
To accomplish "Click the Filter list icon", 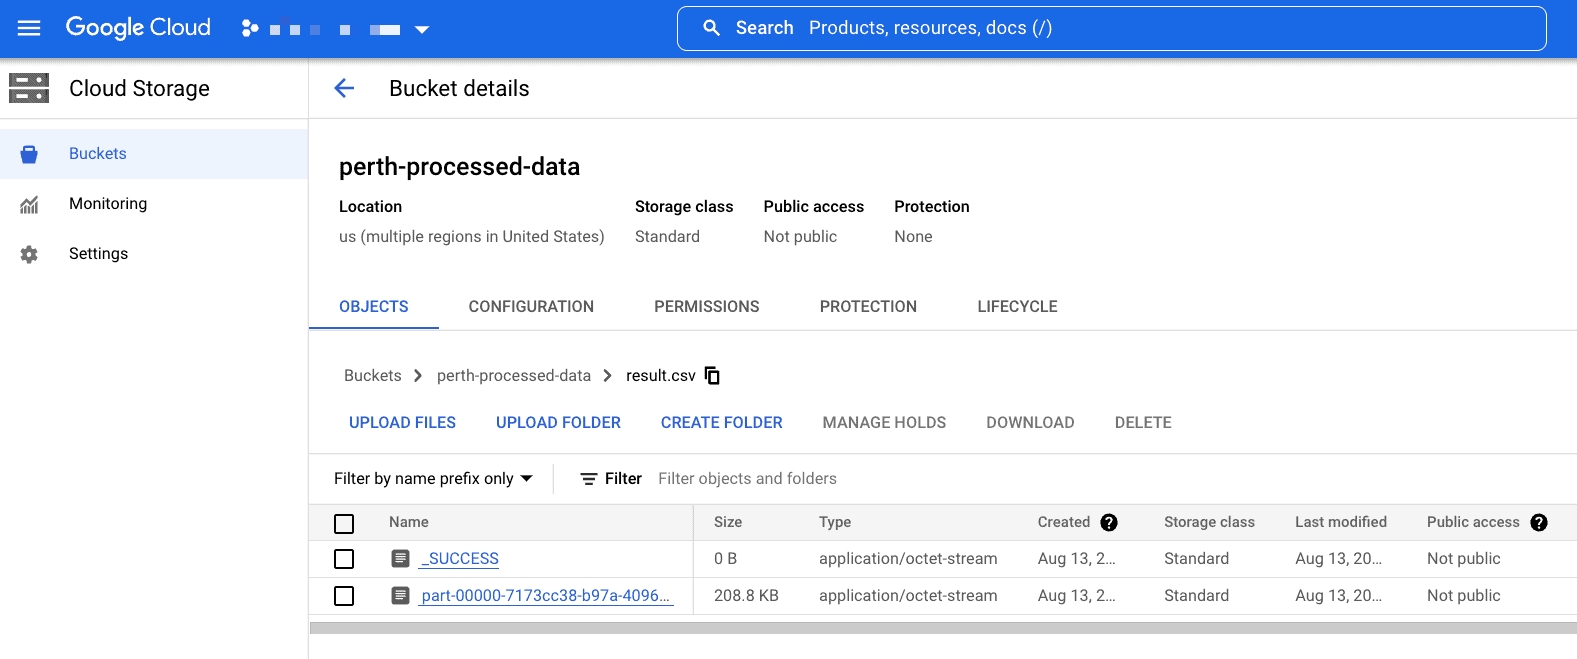I will (589, 479).
